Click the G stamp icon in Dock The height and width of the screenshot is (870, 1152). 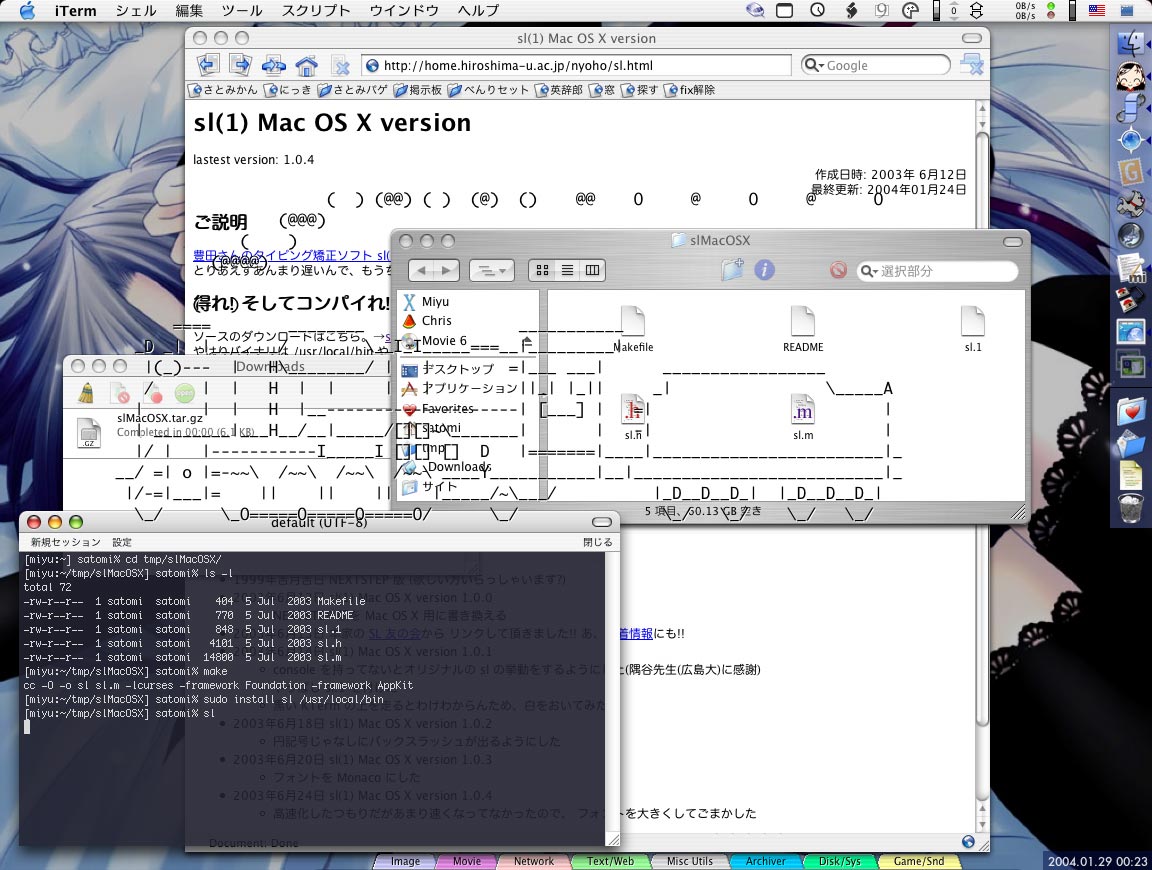click(x=1131, y=172)
